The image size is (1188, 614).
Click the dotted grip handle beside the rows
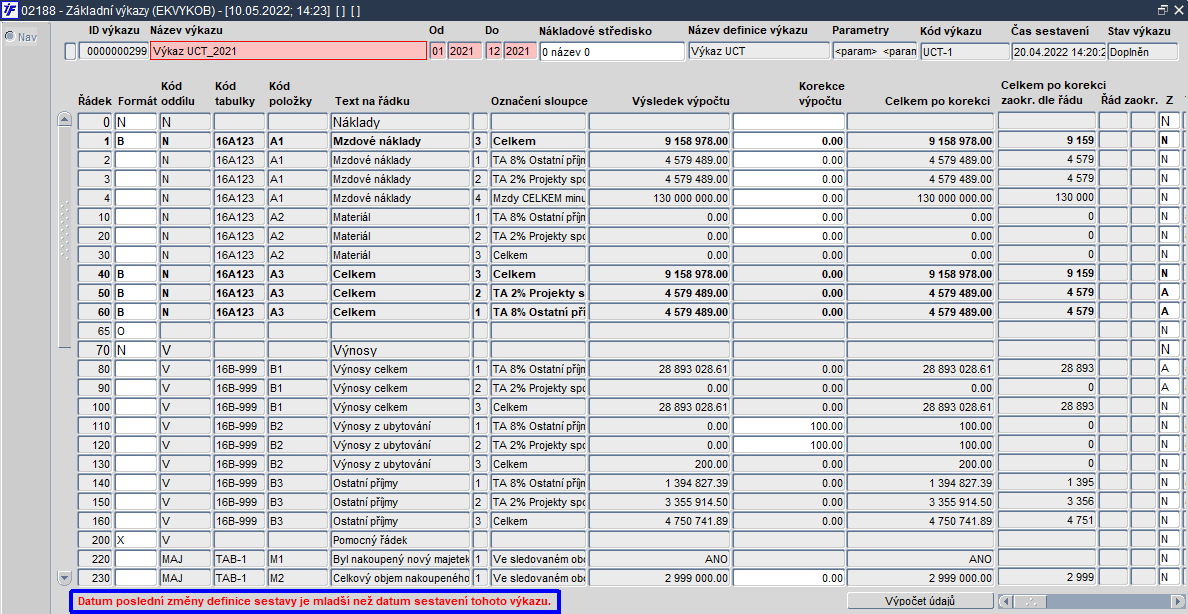(65, 230)
